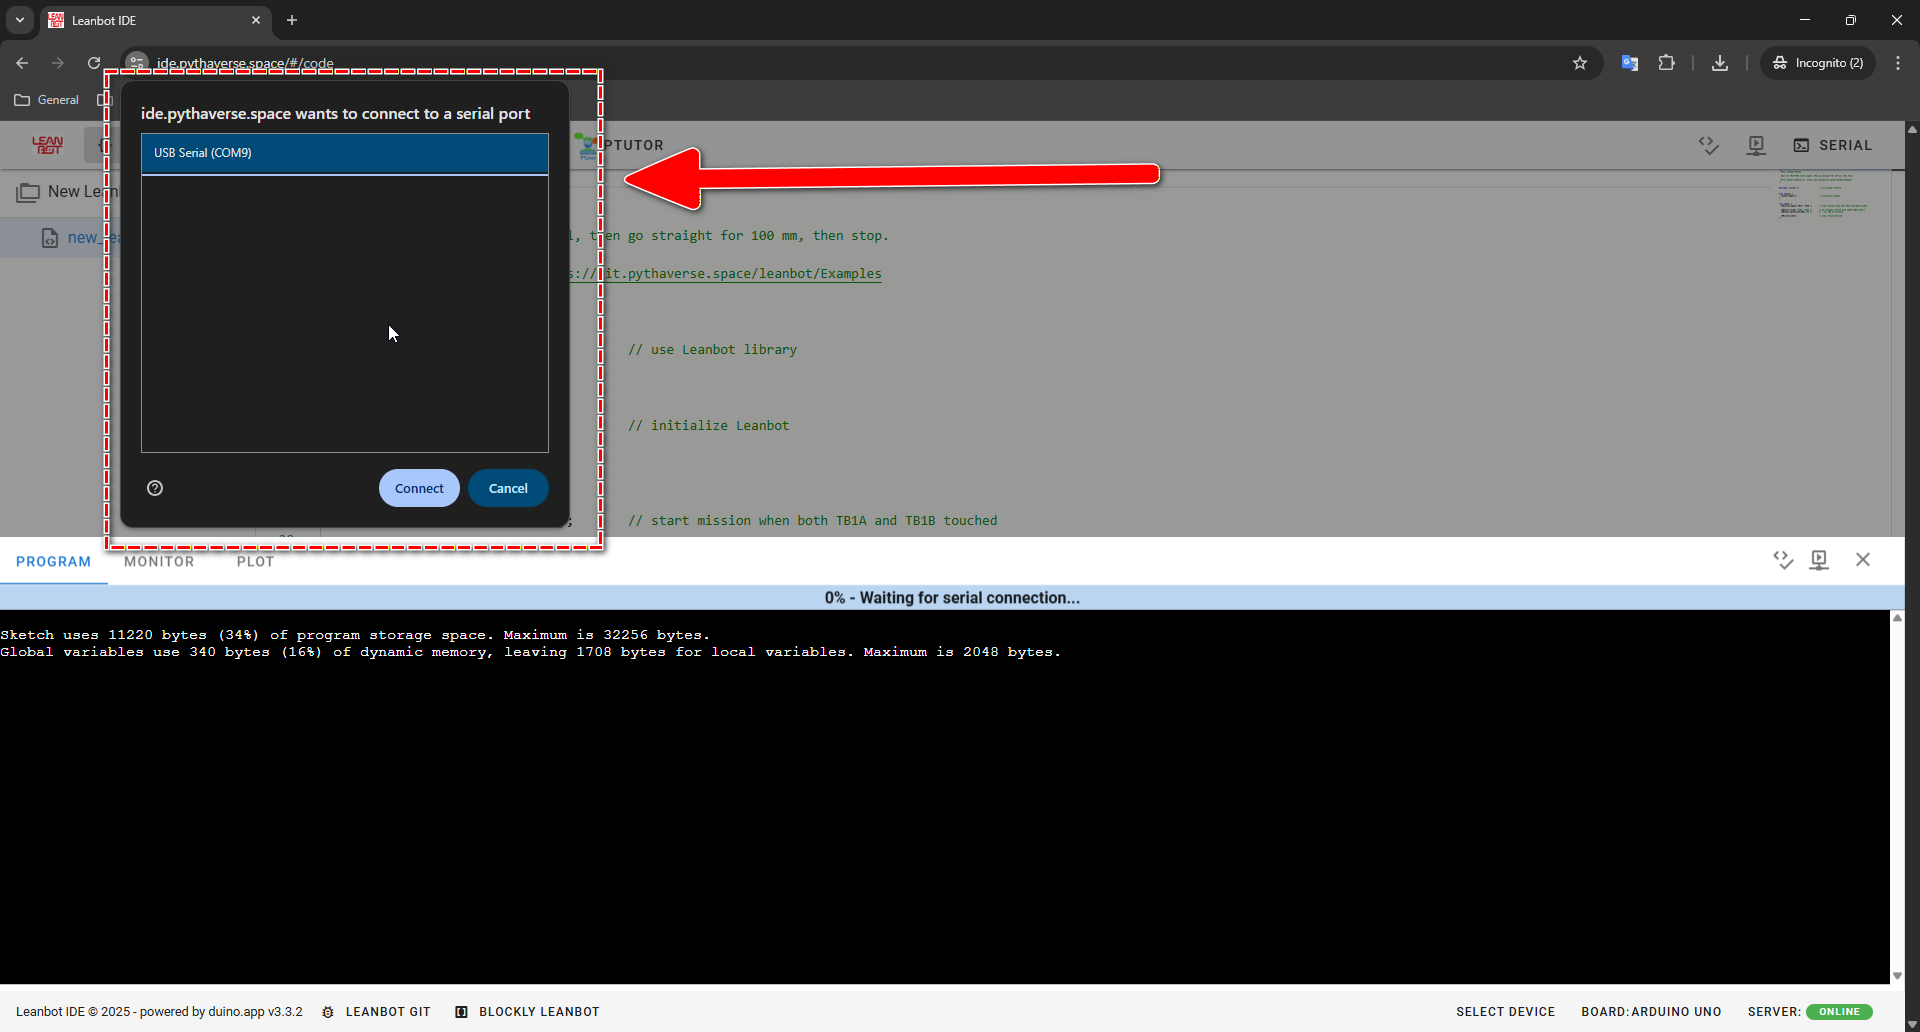The height and width of the screenshot is (1032, 1920).
Task: Click SELECT DEVICE in status bar
Action: (x=1505, y=1012)
